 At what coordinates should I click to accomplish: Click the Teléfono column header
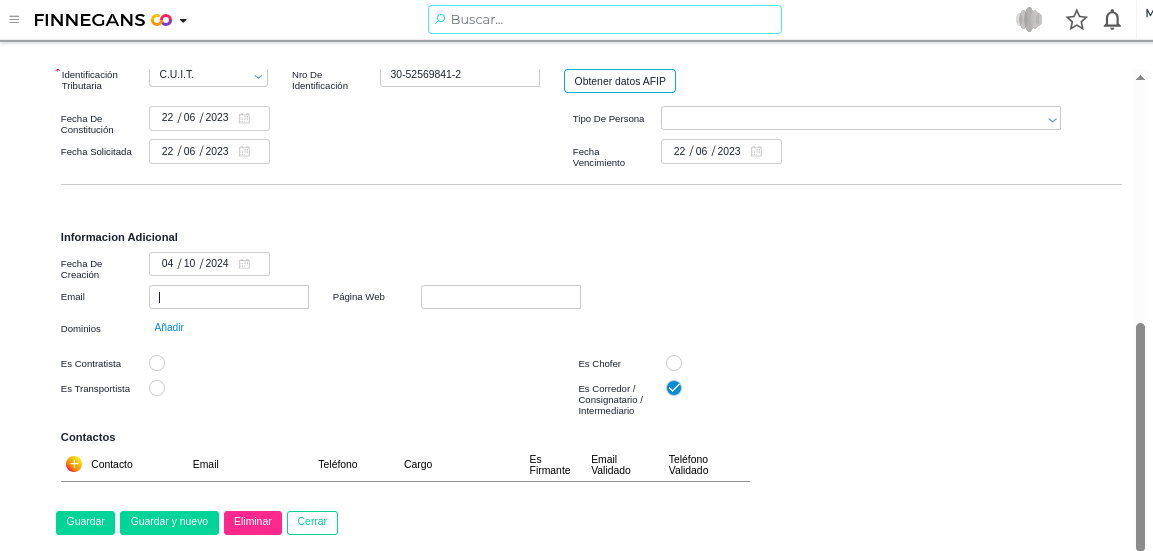(338, 464)
